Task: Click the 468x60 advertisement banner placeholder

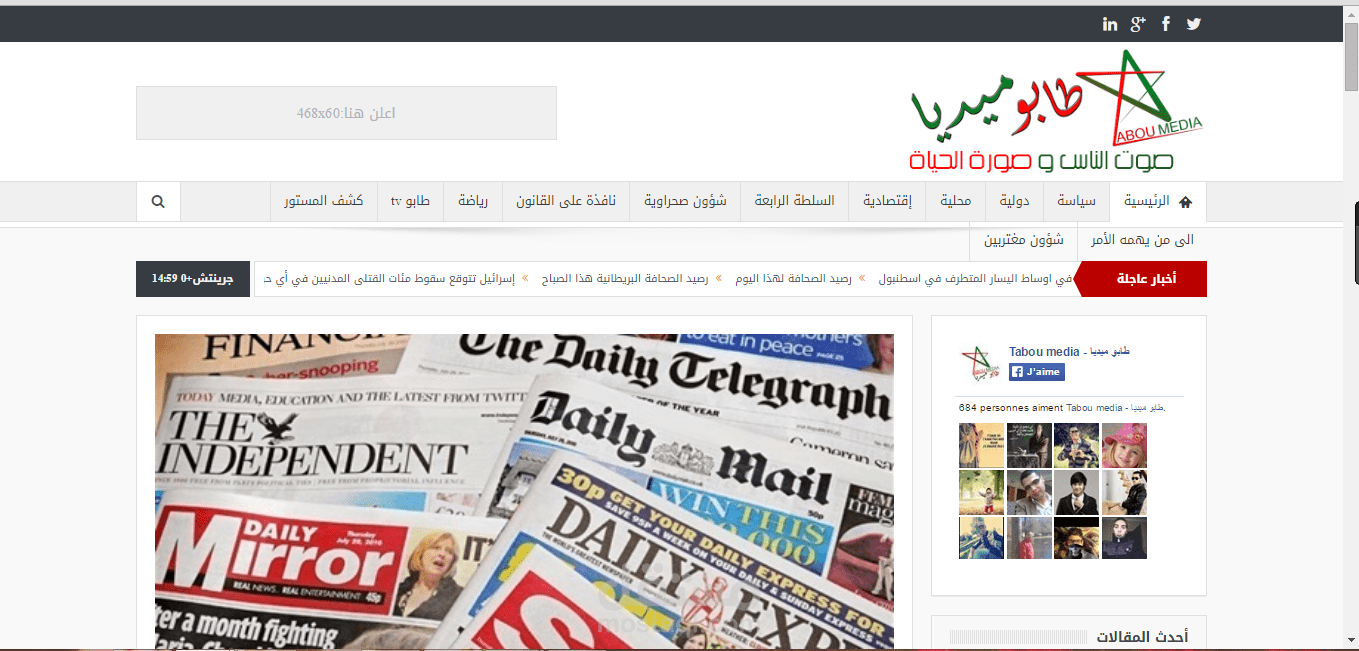Action: click(x=346, y=113)
